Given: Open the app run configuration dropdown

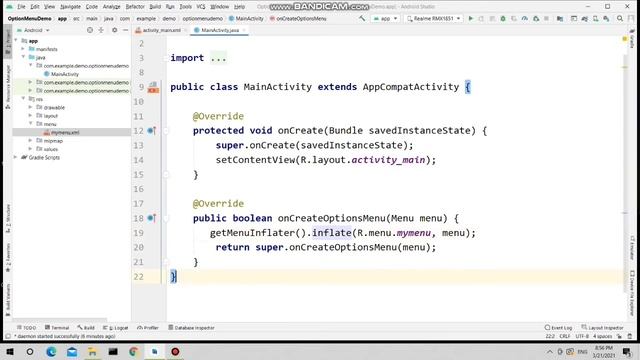Looking at the screenshot, I should (385, 18).
